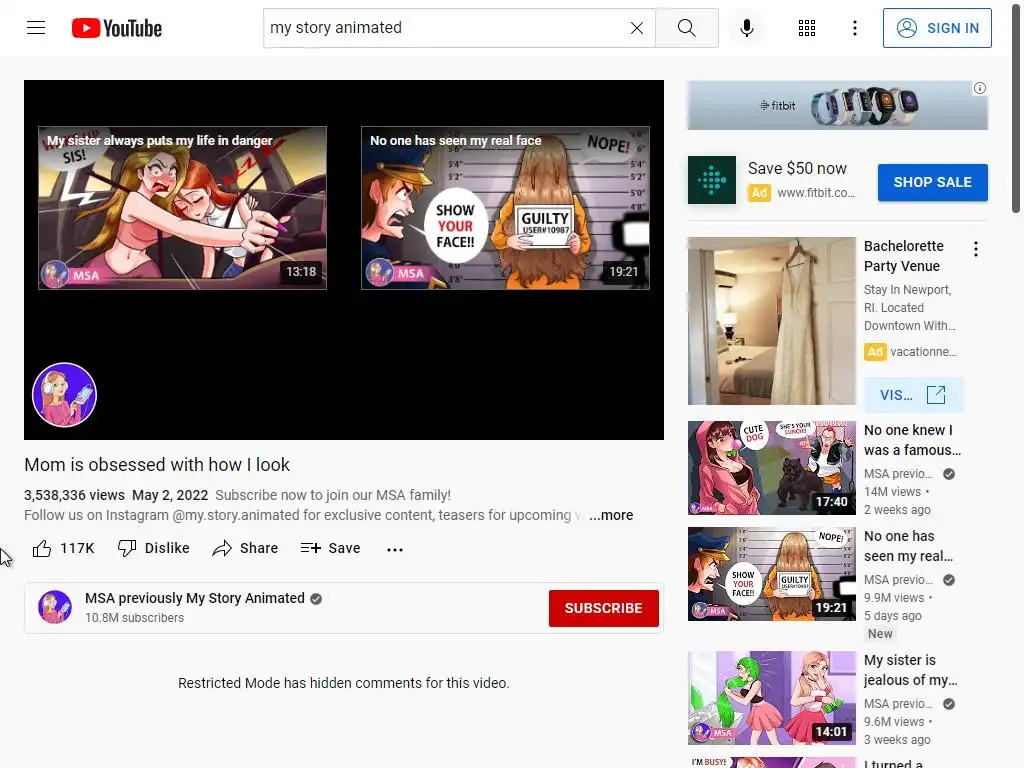Open settings three-dot menu in header

[854, 28]
